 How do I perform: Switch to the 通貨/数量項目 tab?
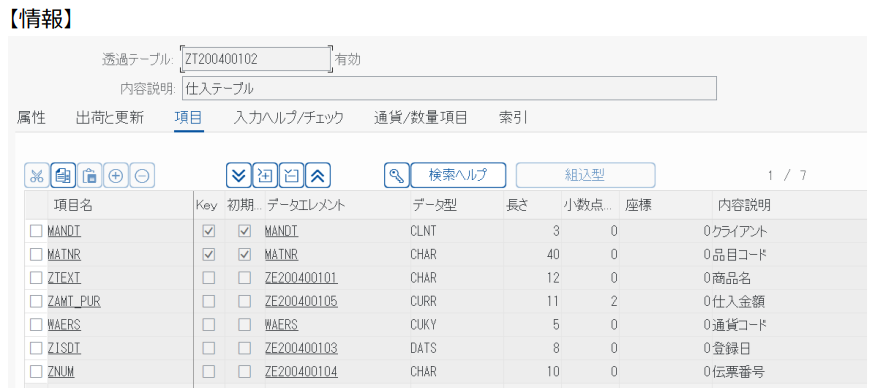click(x=420, y=118)
